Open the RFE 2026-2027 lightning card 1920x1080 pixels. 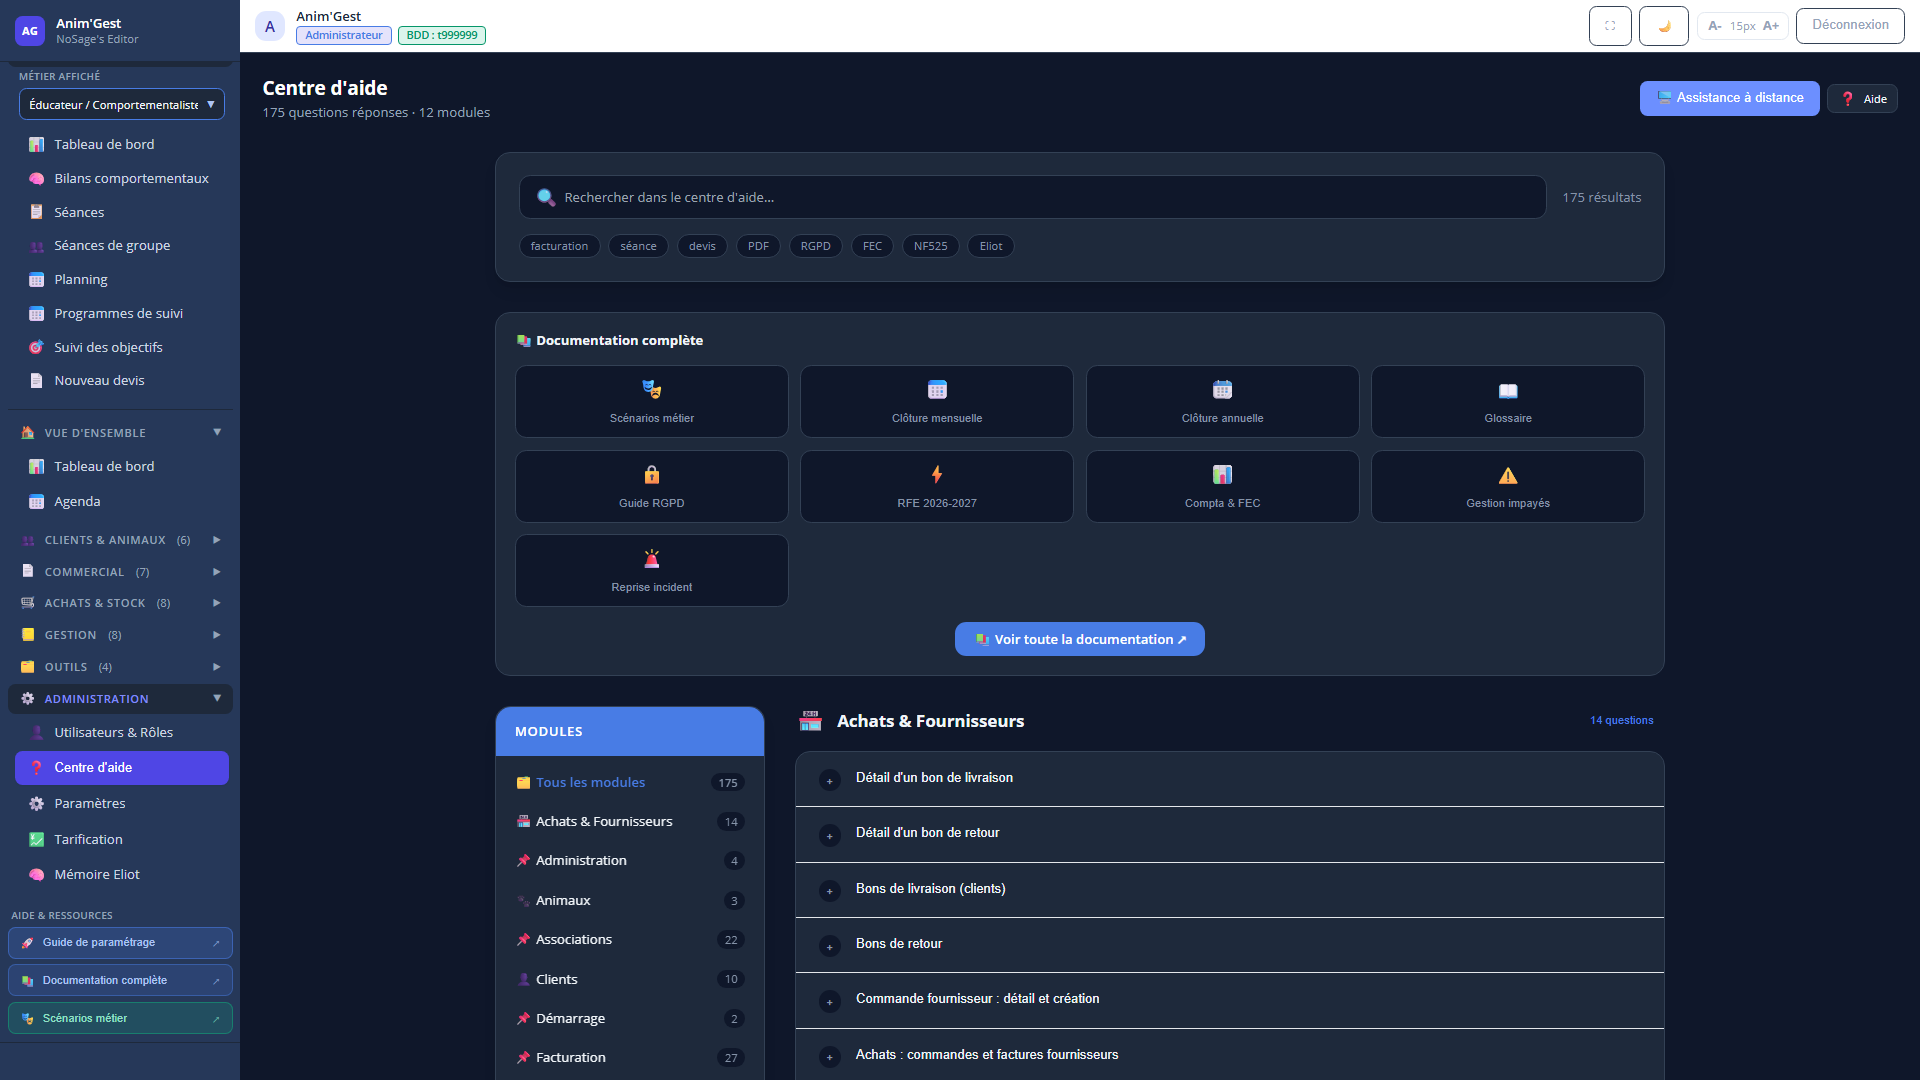pyautogui.click(x=936, y=486)
